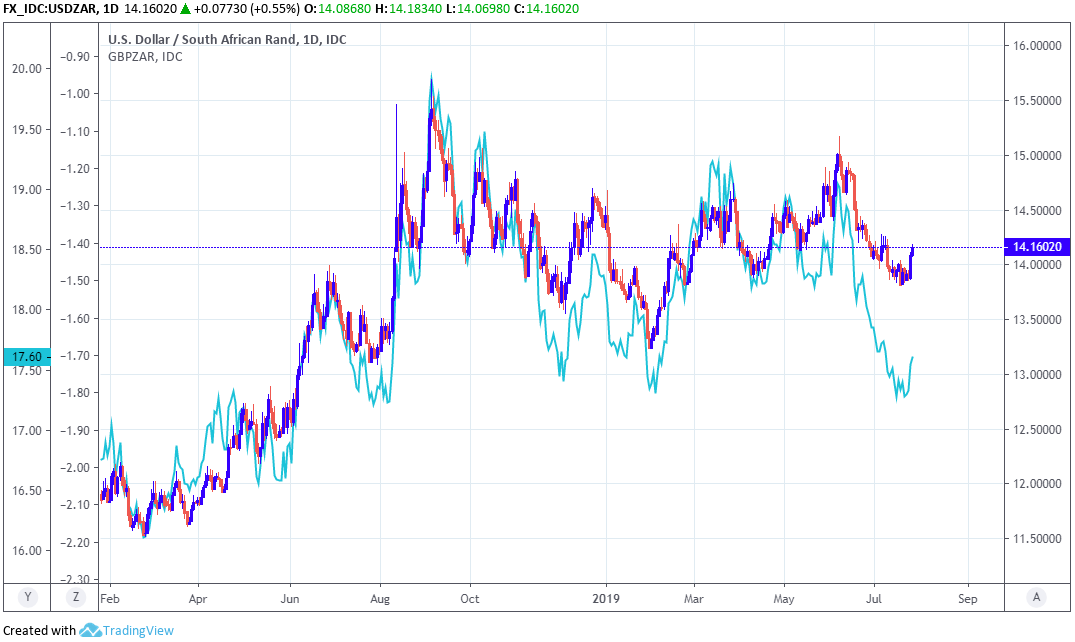Click the Z axis scale button
1075x642 pixels.
[75, 597]
